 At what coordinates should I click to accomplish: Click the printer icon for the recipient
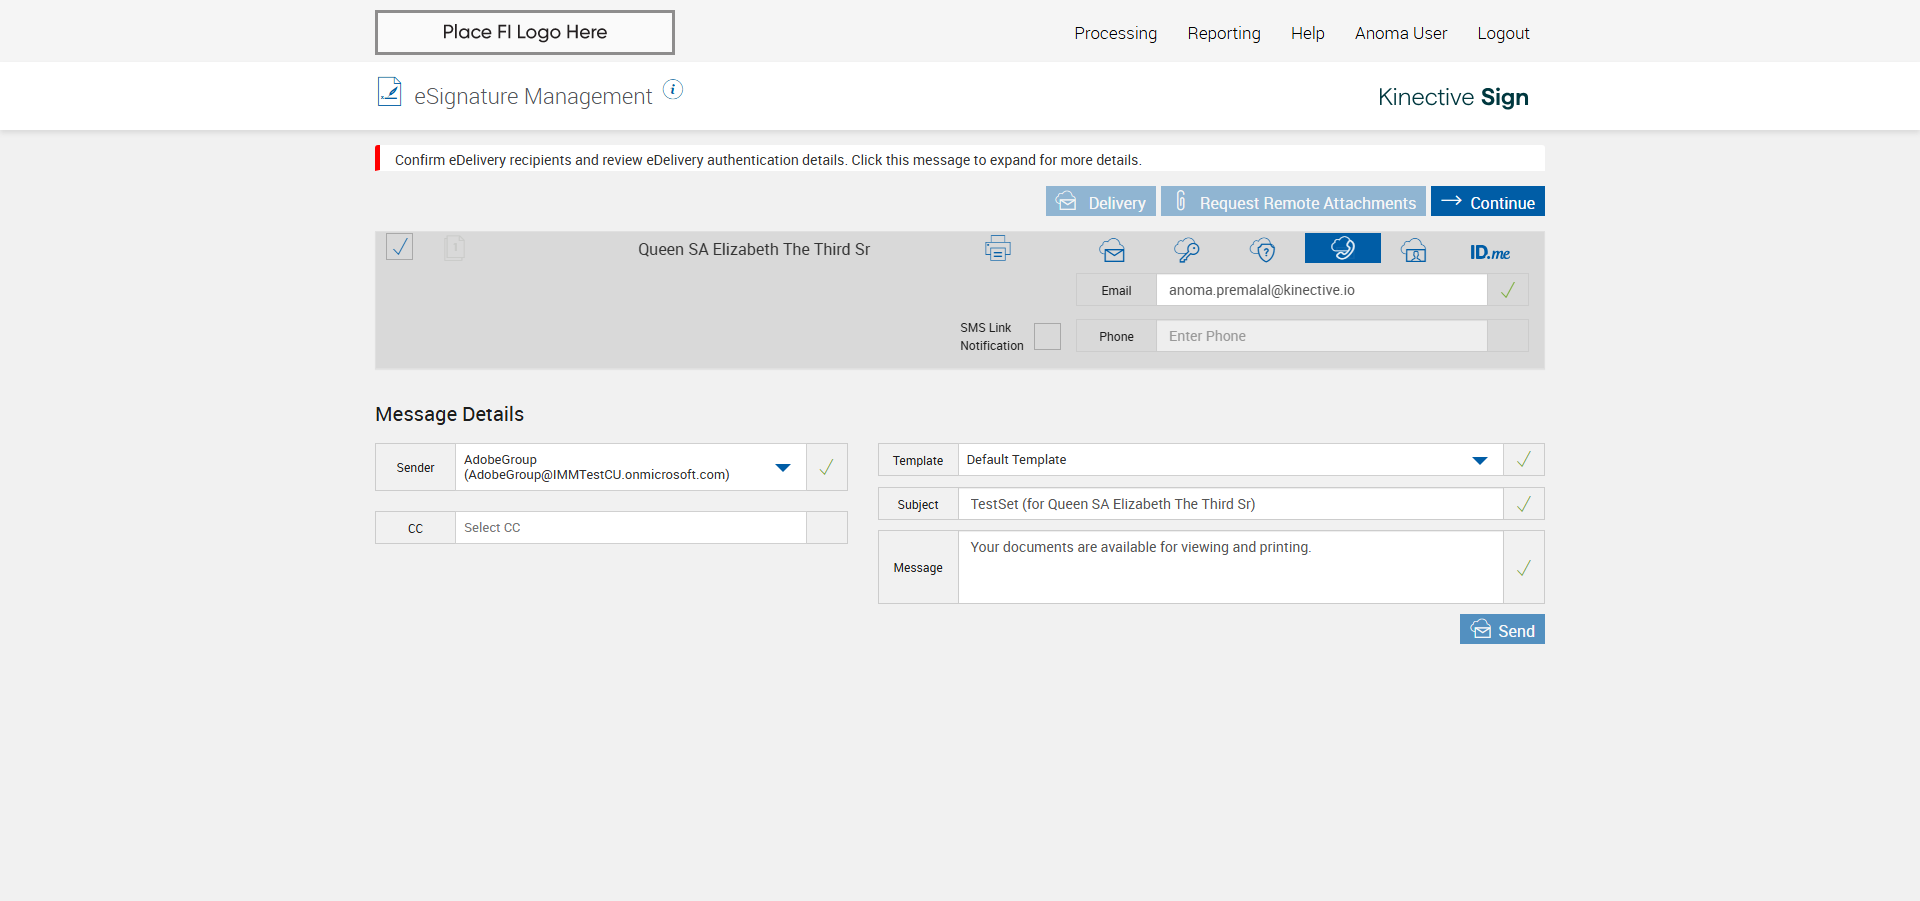tap(997, 248)
